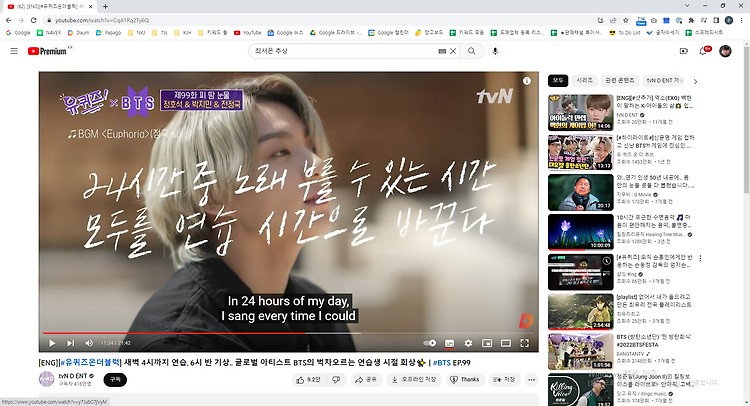Open Chrome three-dots menu
This screenshot has width=750, height=406.
click(742, 21)
